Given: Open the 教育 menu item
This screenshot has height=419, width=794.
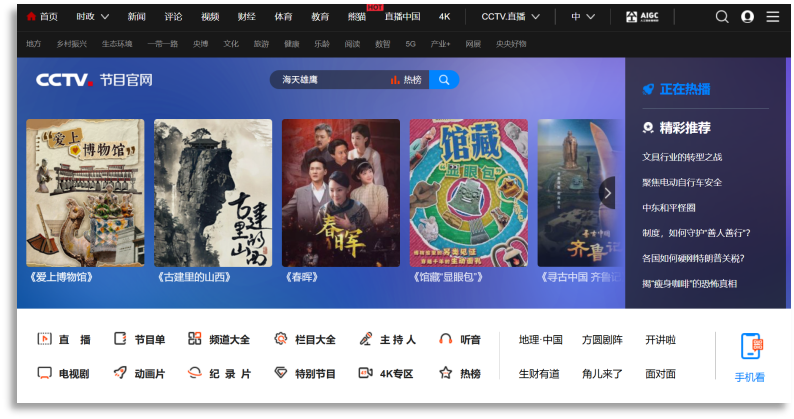Looking at the screenshot, I should tap(320, 17).
